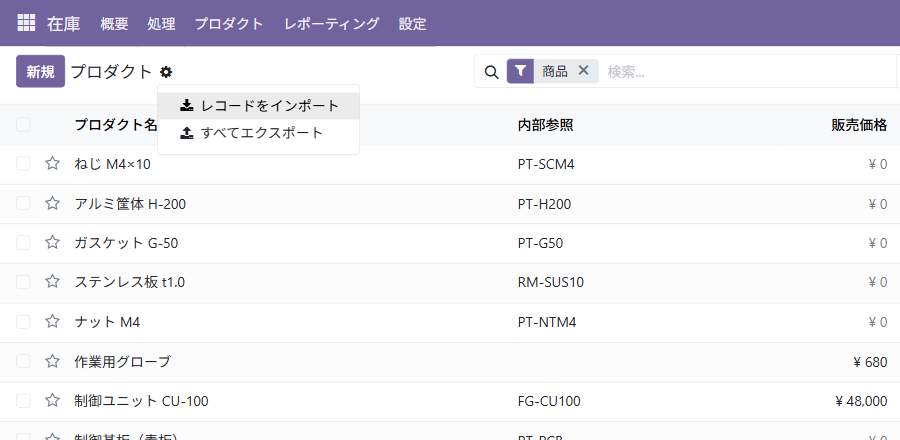Sort by the 内部参照 column header

(x=545, y=124)
